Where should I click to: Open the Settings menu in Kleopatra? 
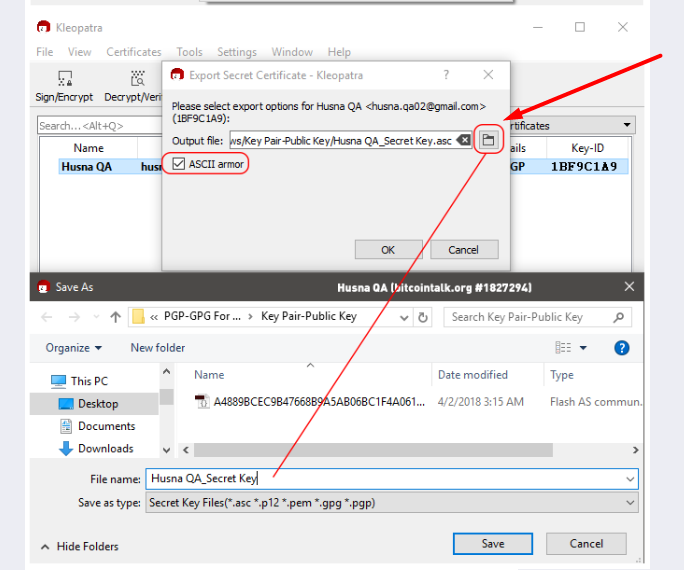pyautogui.click(x=237, y=52)
